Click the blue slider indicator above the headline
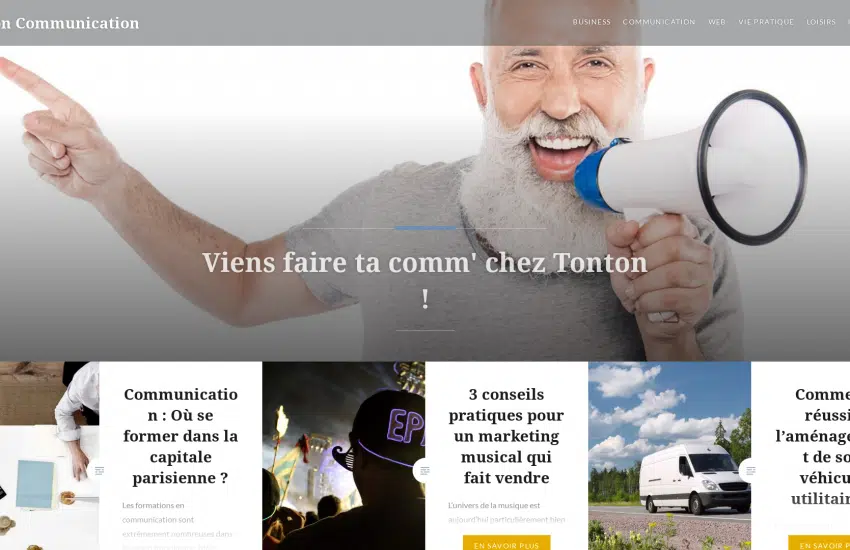850x550 pixels. (x=425, y=228)
